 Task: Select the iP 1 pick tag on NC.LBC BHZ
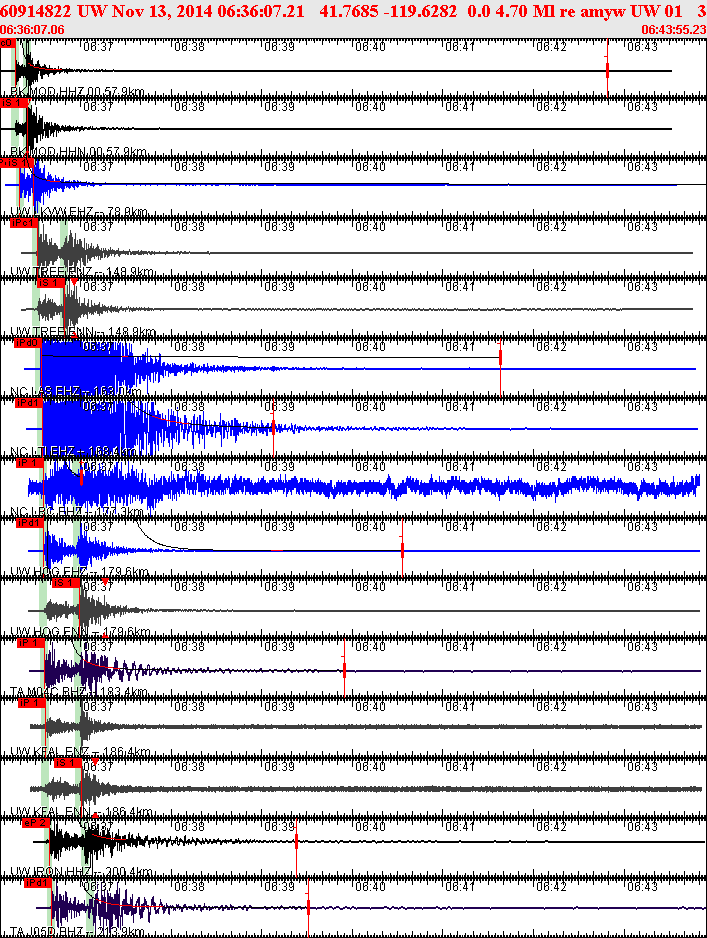(x=30, y=463)
